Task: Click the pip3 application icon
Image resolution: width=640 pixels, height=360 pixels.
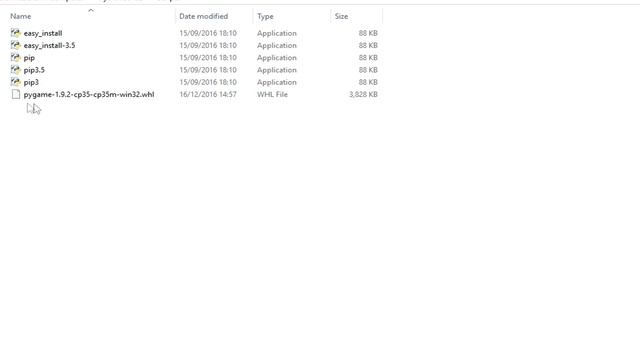Action: pos(16,82)
